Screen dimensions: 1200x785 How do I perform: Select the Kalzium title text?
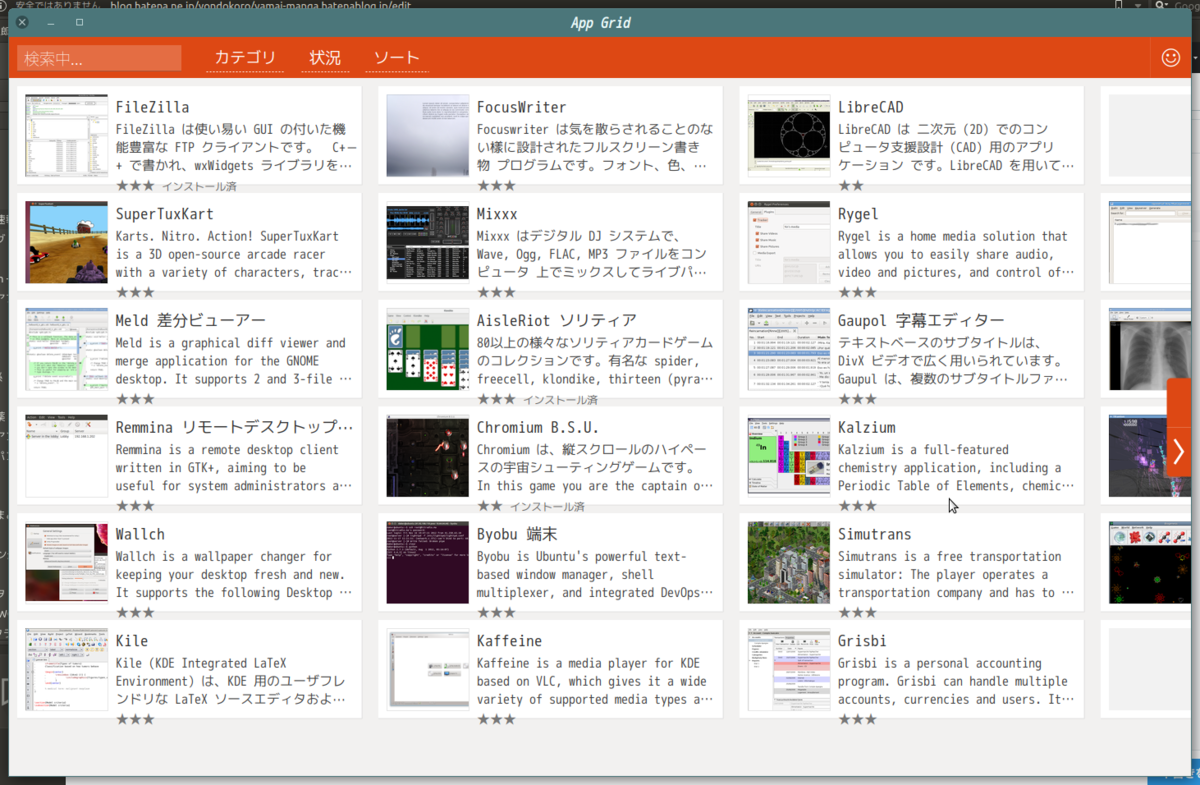coord(866,427)
